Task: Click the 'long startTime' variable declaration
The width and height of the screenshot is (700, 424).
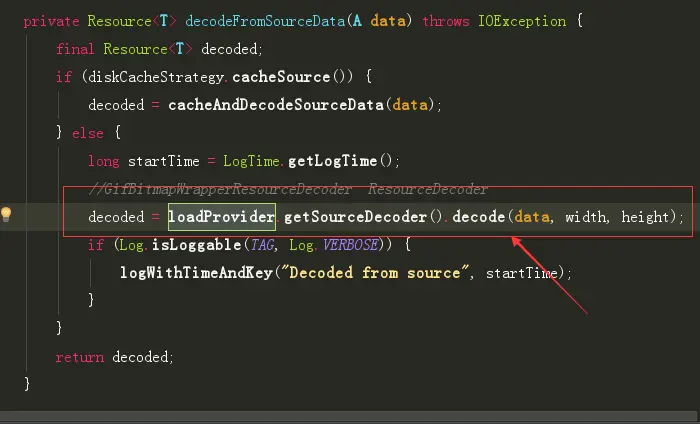Action: [144, 161]
